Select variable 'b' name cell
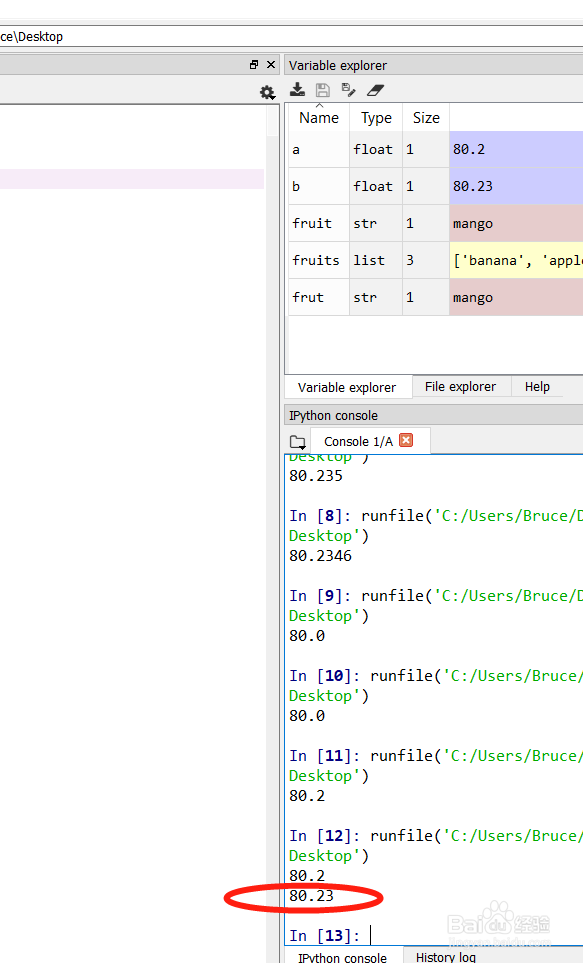Viewport: 583px width, 963px height. (x=319, y=186)
